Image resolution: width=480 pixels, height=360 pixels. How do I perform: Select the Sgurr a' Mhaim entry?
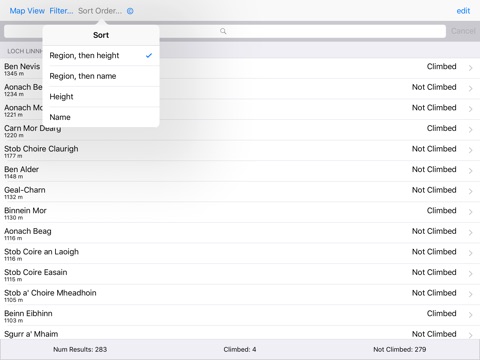pos(240,333)
